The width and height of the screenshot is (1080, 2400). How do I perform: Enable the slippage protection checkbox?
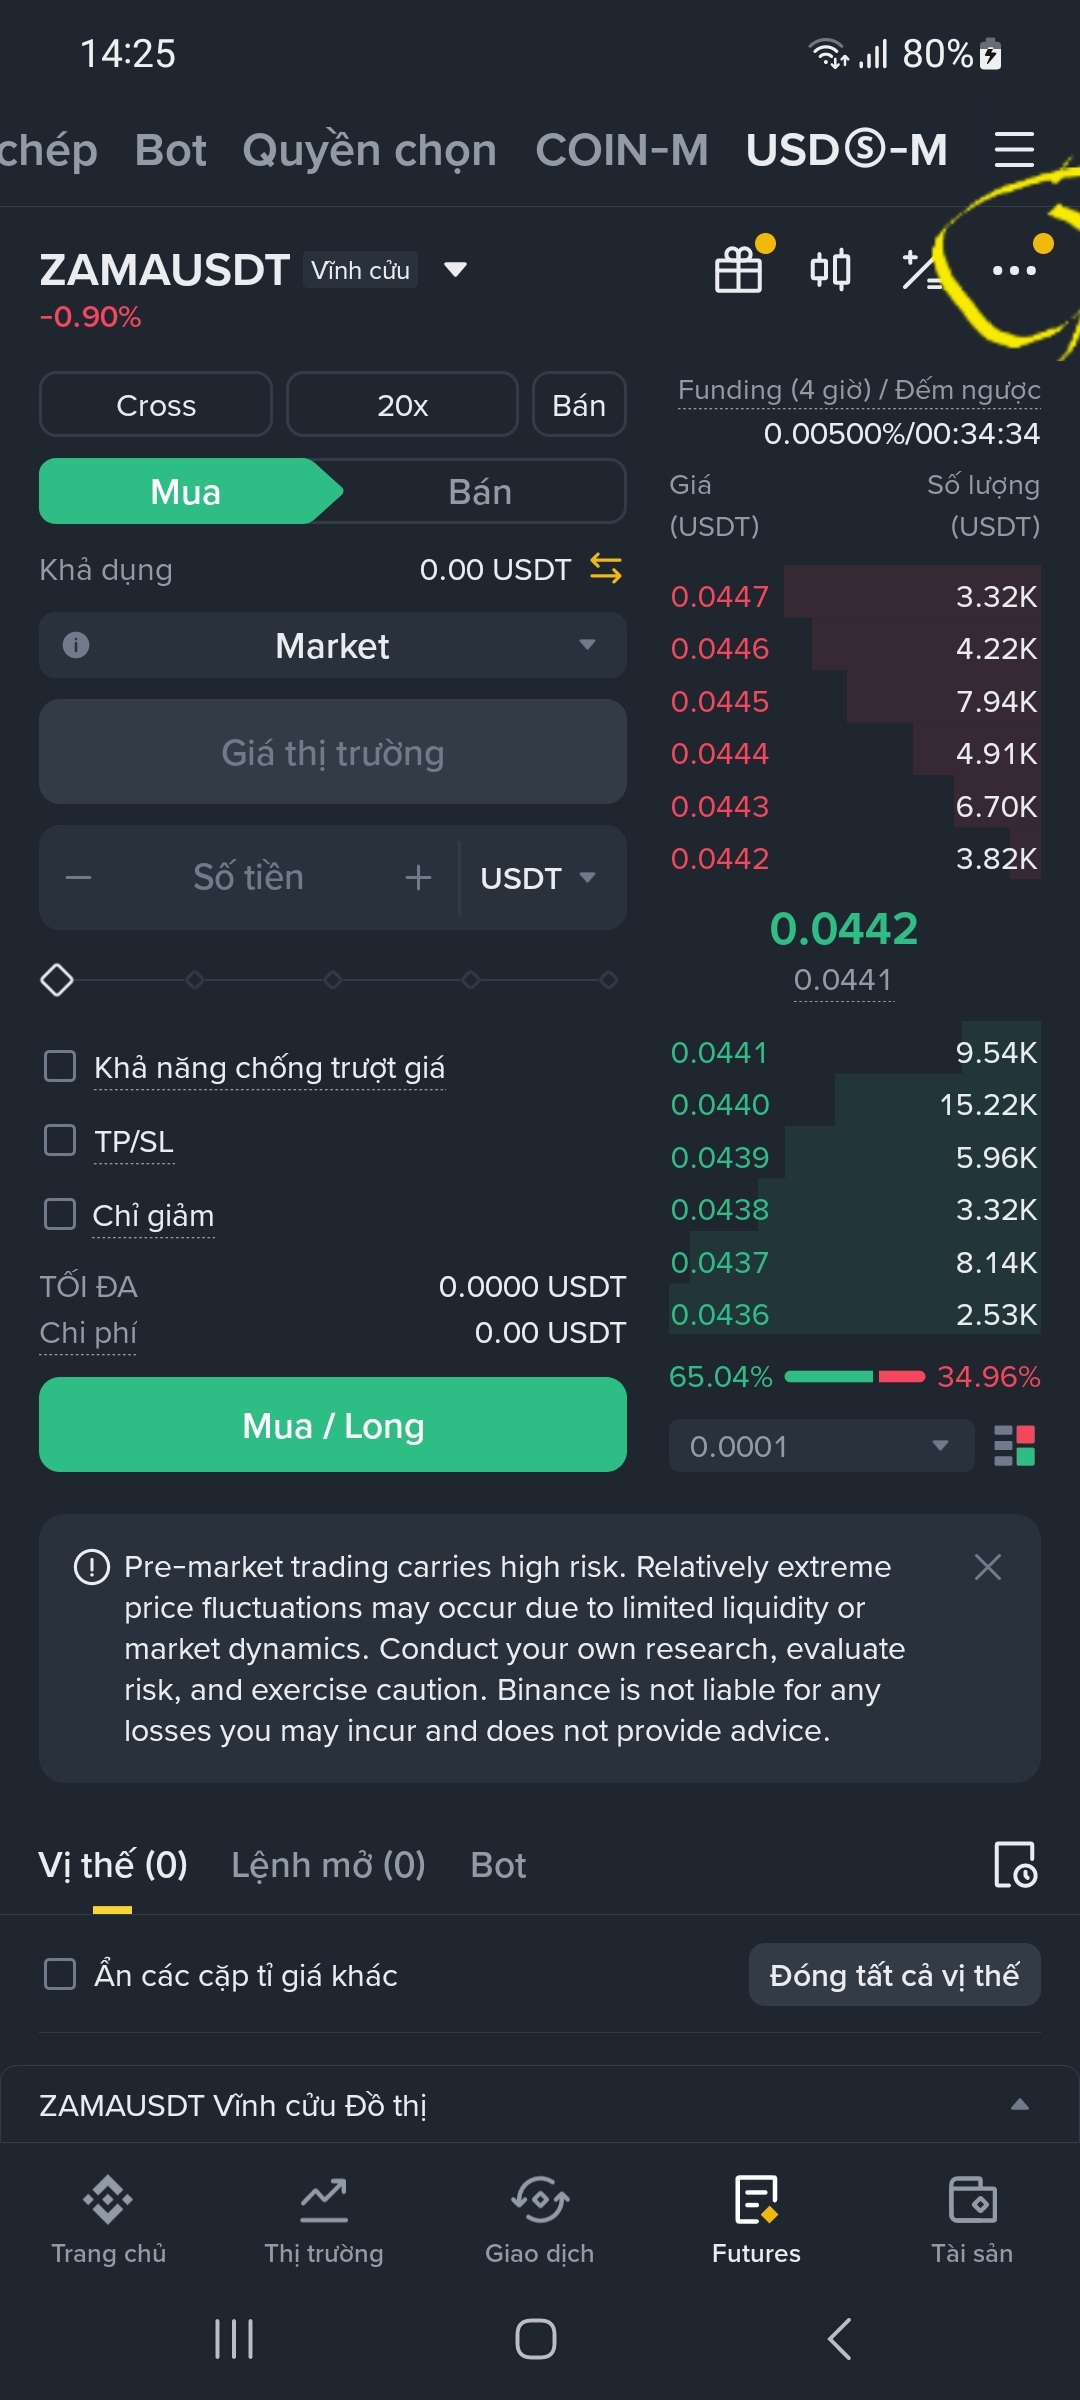click(60, 1066)
